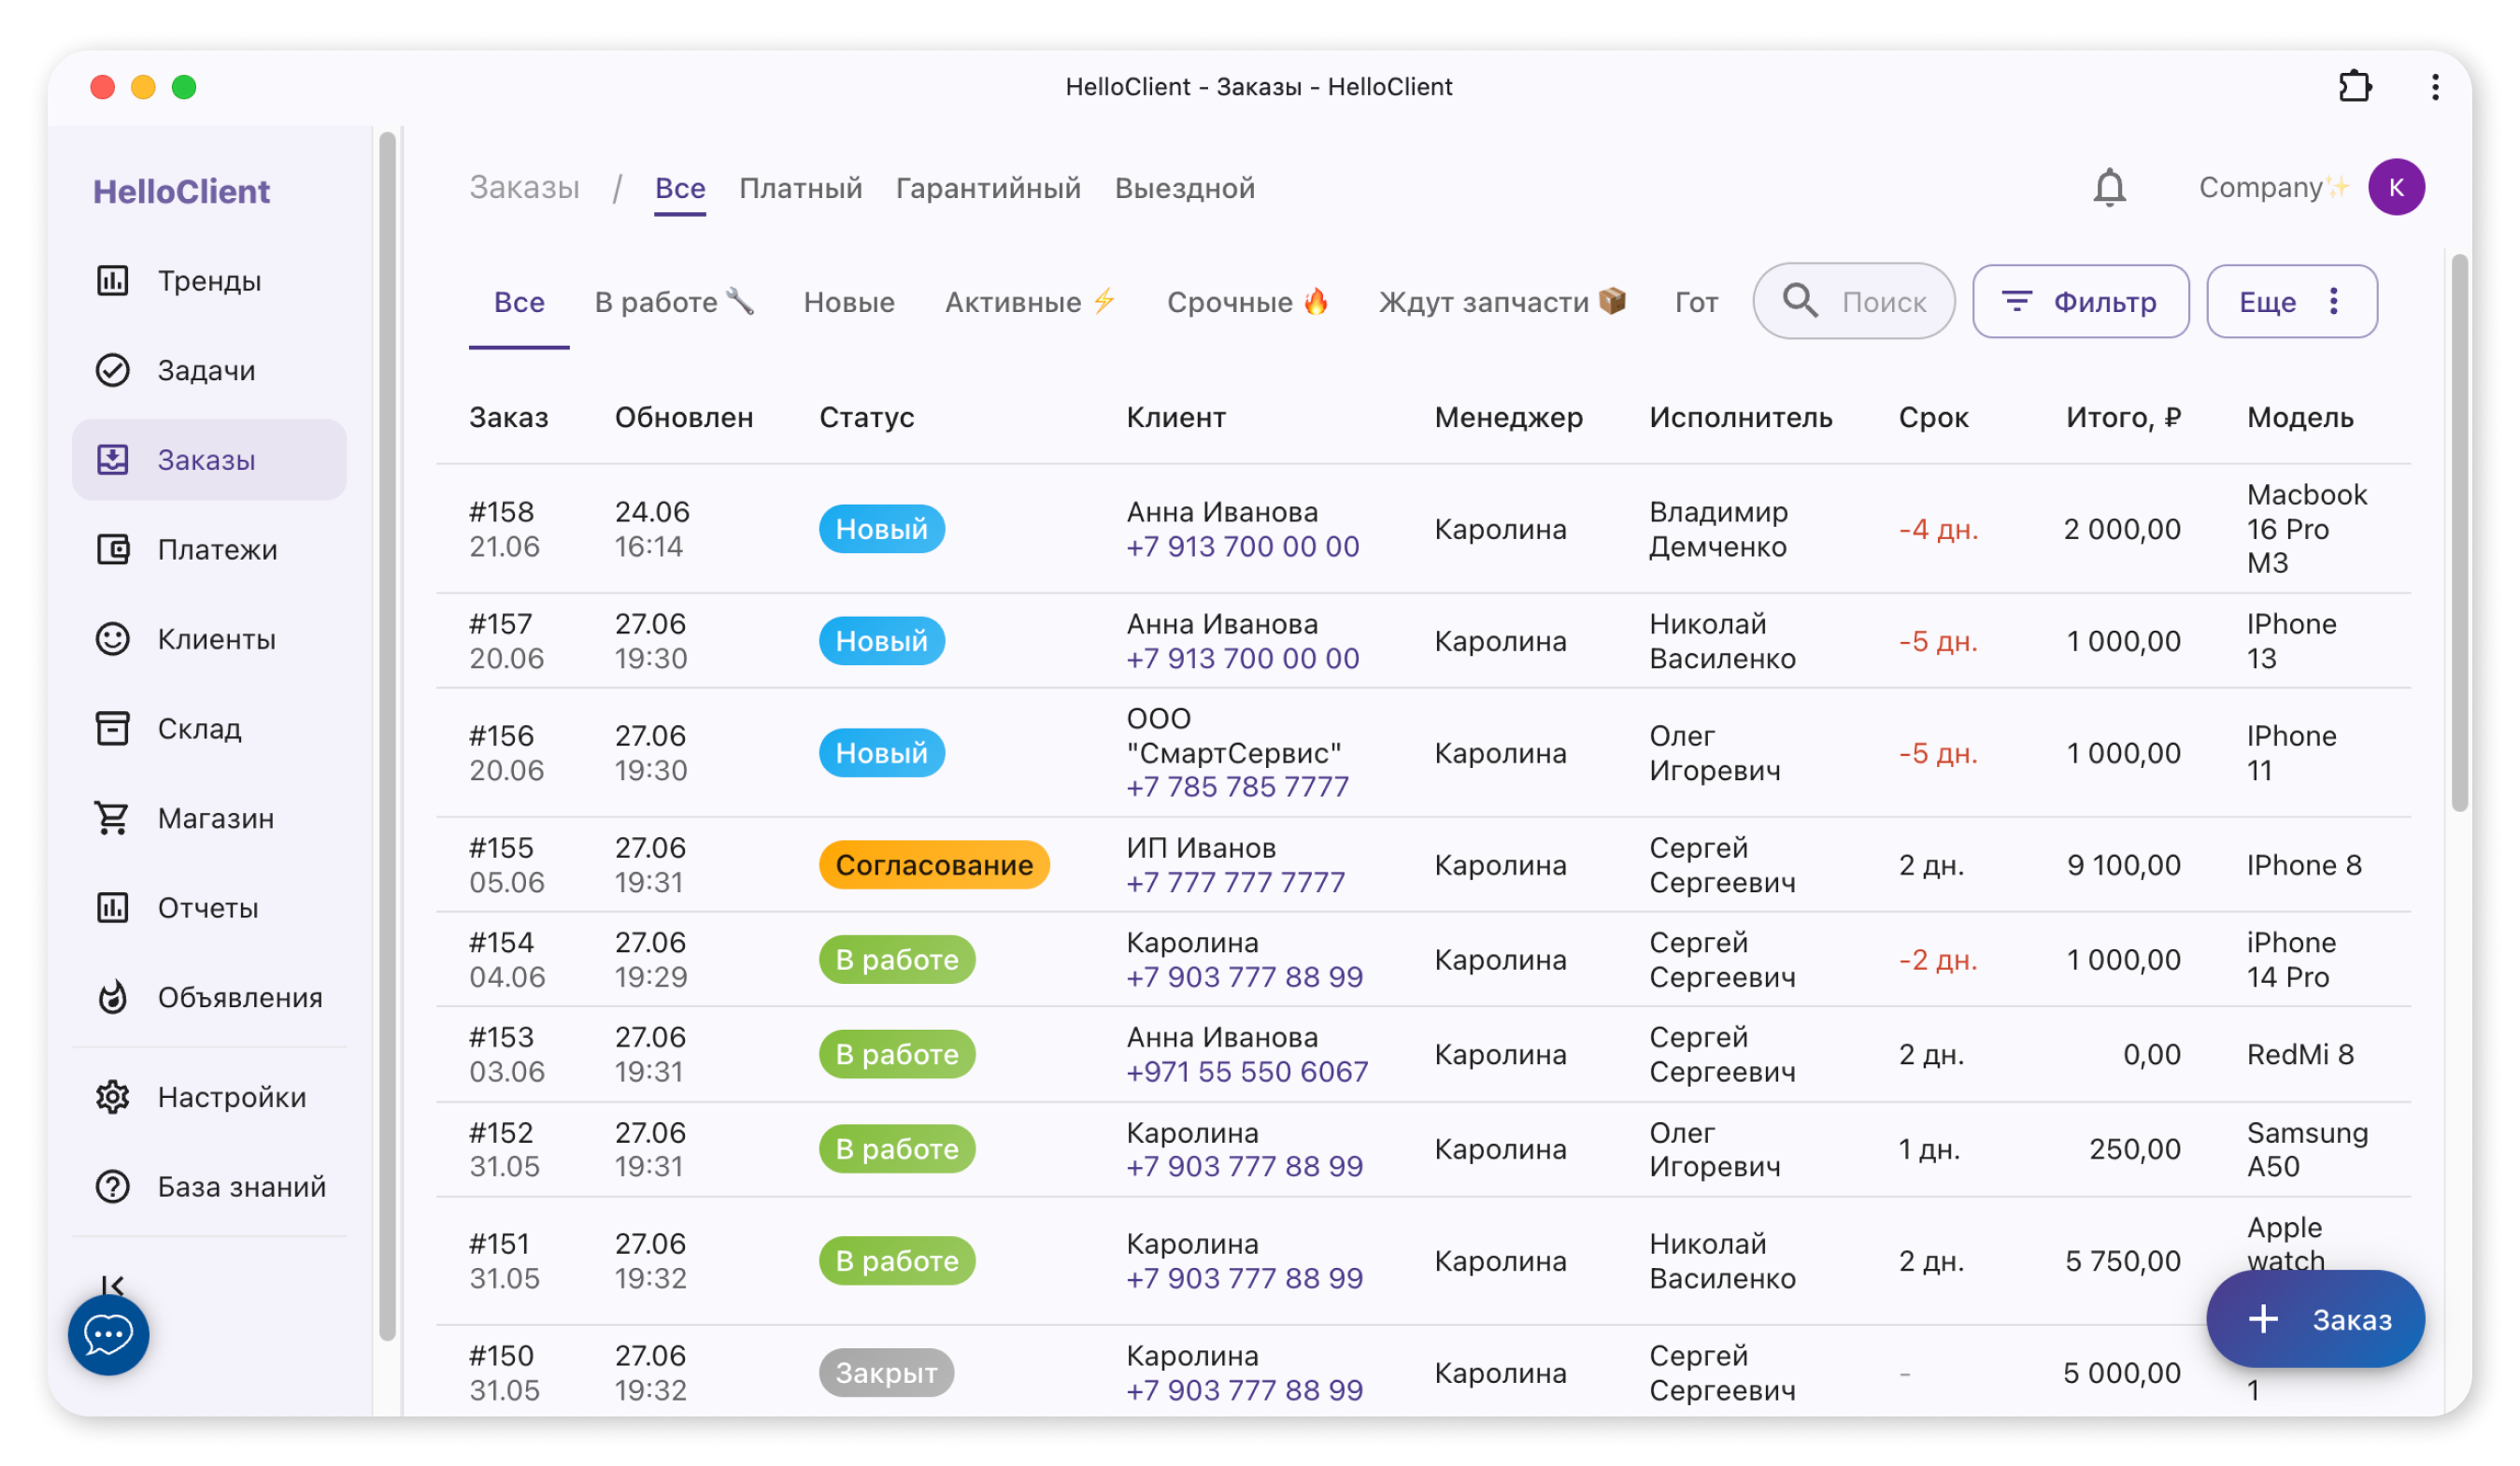
Task: Click the extensions puzzle icon
Action: (2354, 87)
